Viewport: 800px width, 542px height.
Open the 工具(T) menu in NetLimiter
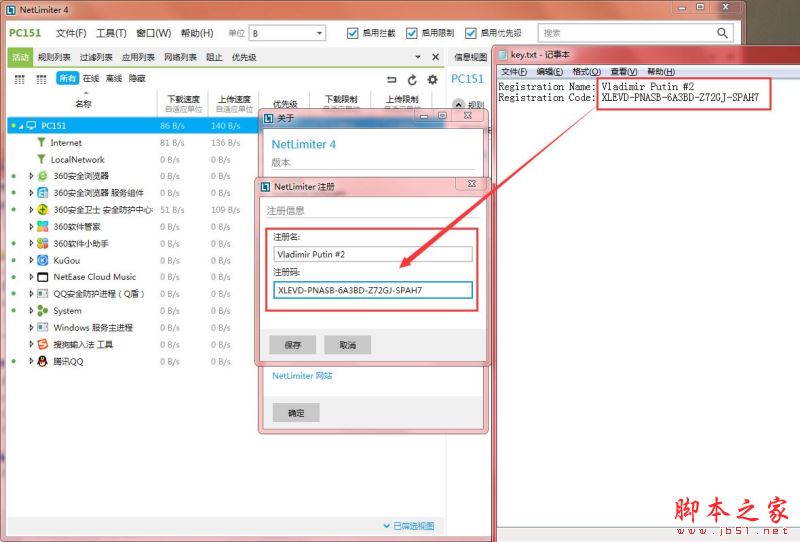pyautogui.click(x=111, y=33)
